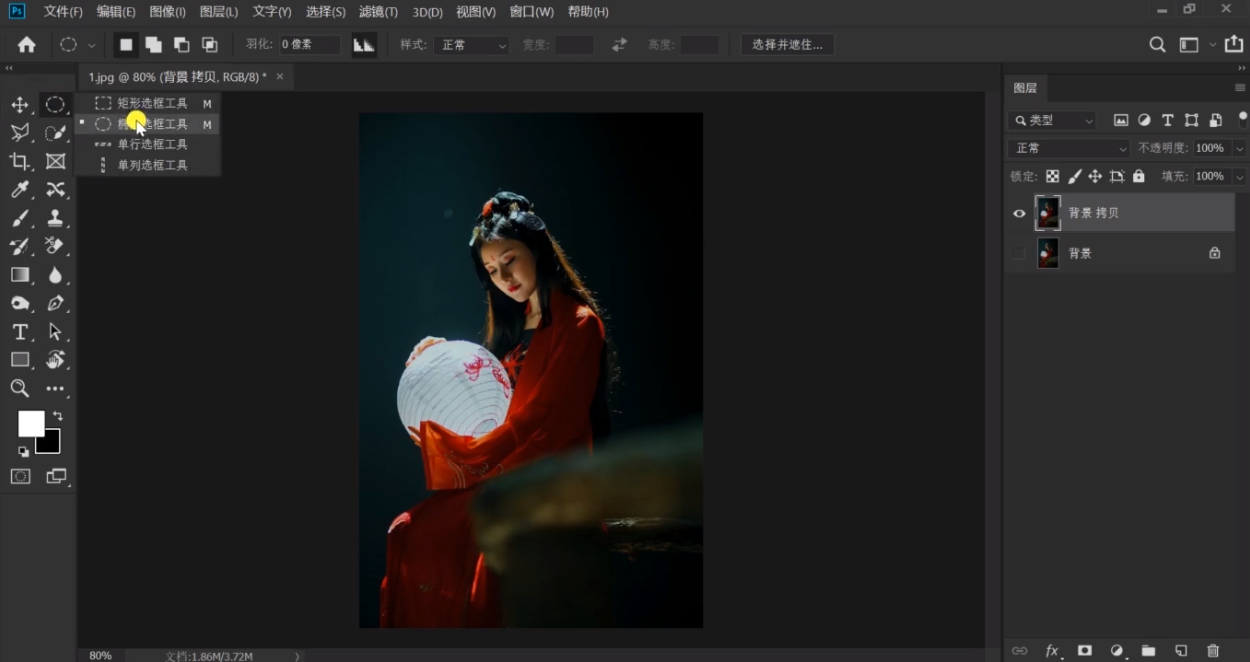
Task: Toggle adjustment layer filter icon
Action: click(x=1144, y=120)
